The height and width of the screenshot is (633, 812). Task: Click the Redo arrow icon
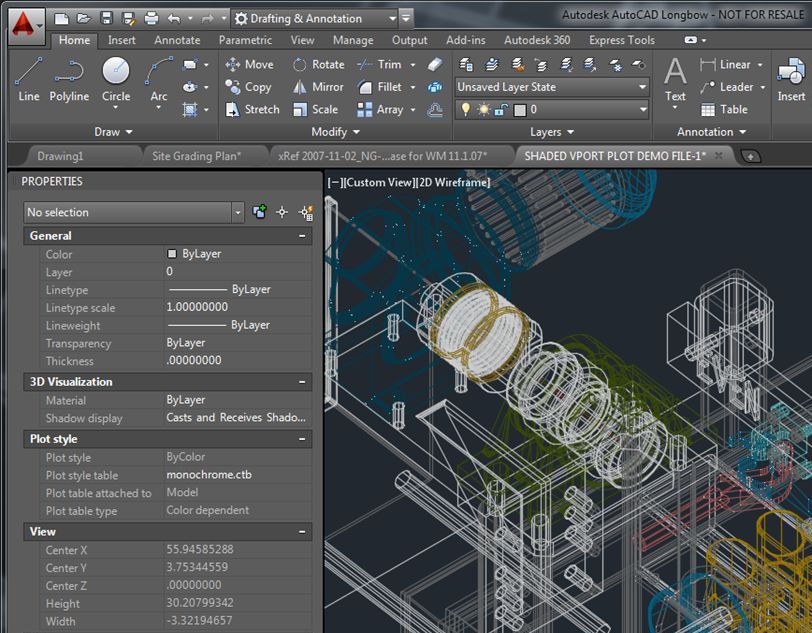point(208,19)
